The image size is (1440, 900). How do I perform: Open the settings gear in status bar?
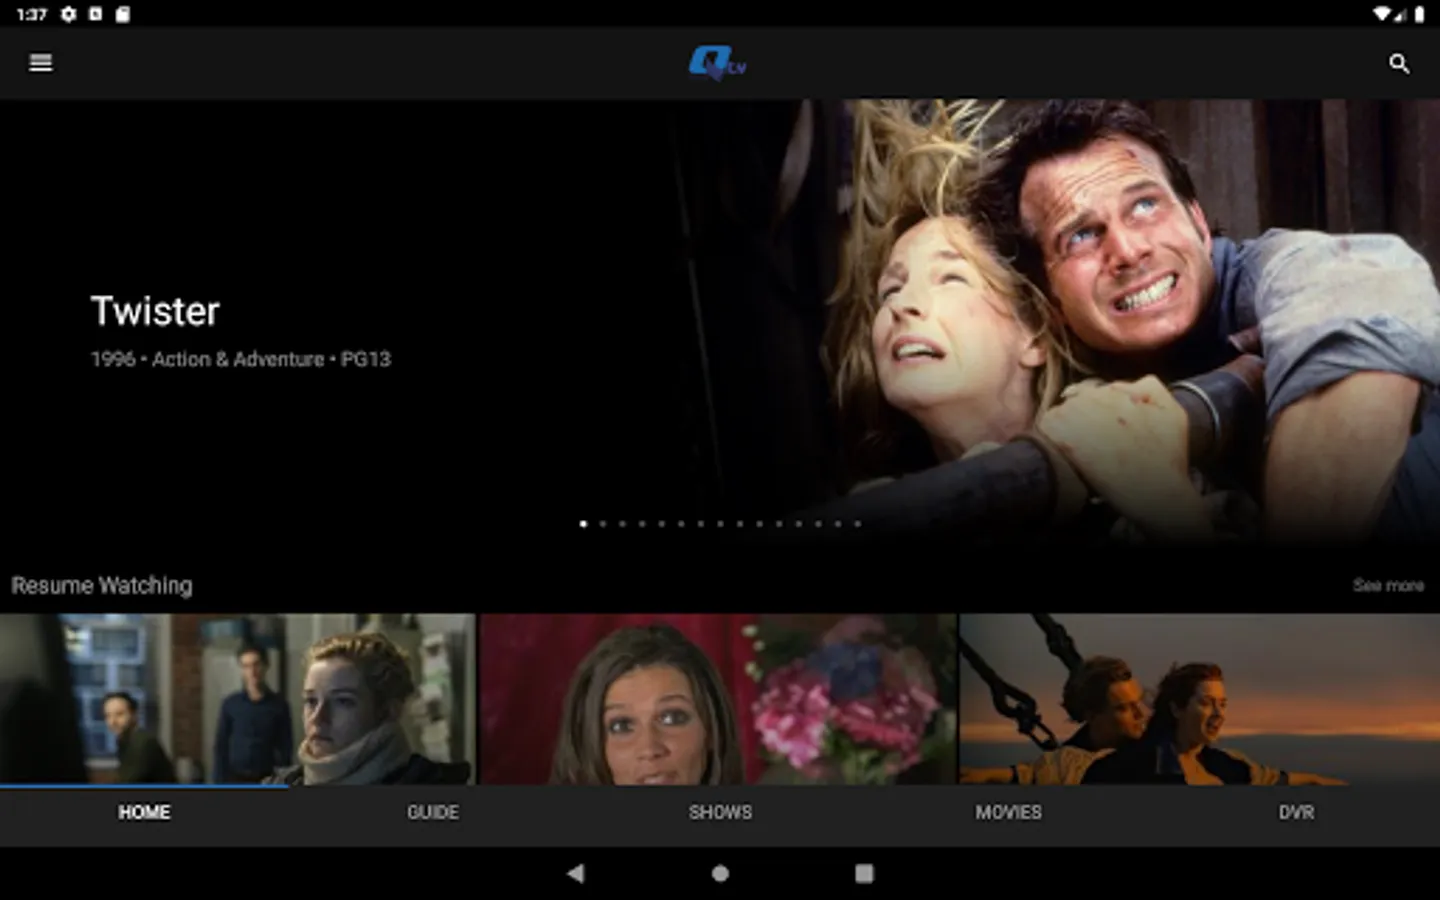click(69, 14)
